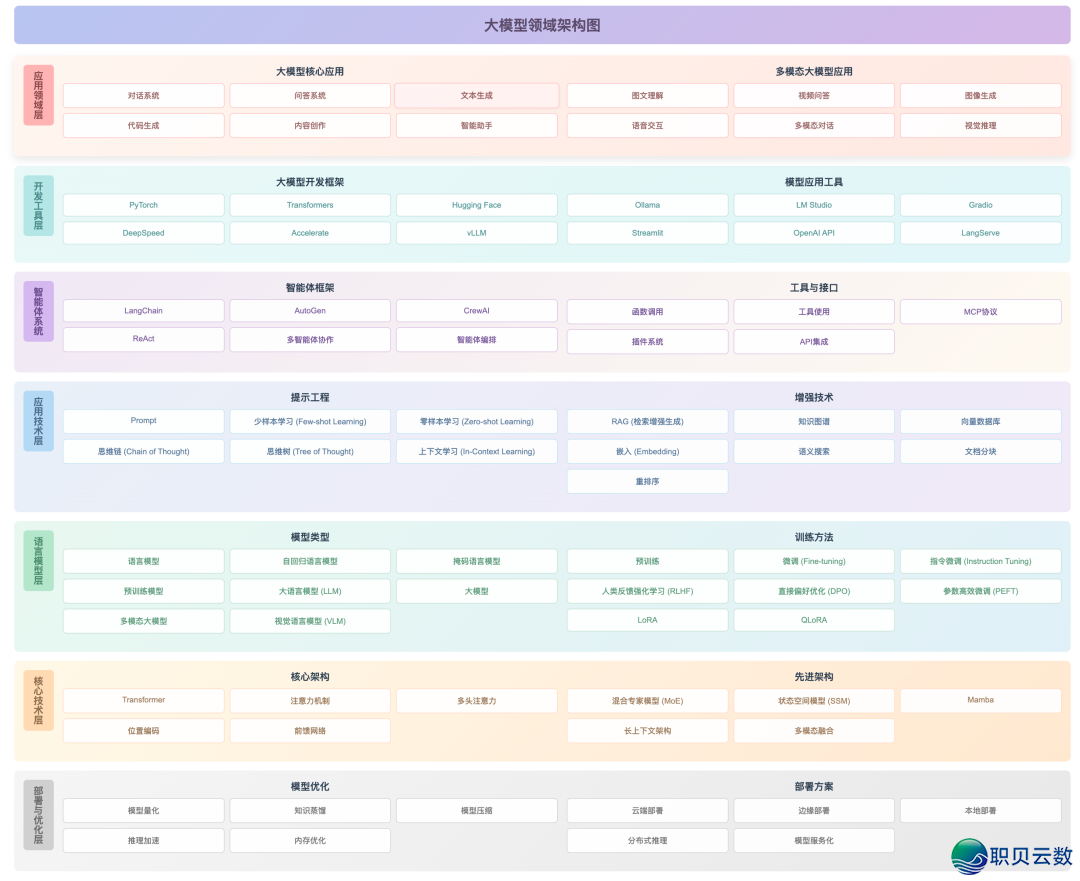
Task: Click the 职贝云数 logo watermark
Action: click(x=1011, y=856)
